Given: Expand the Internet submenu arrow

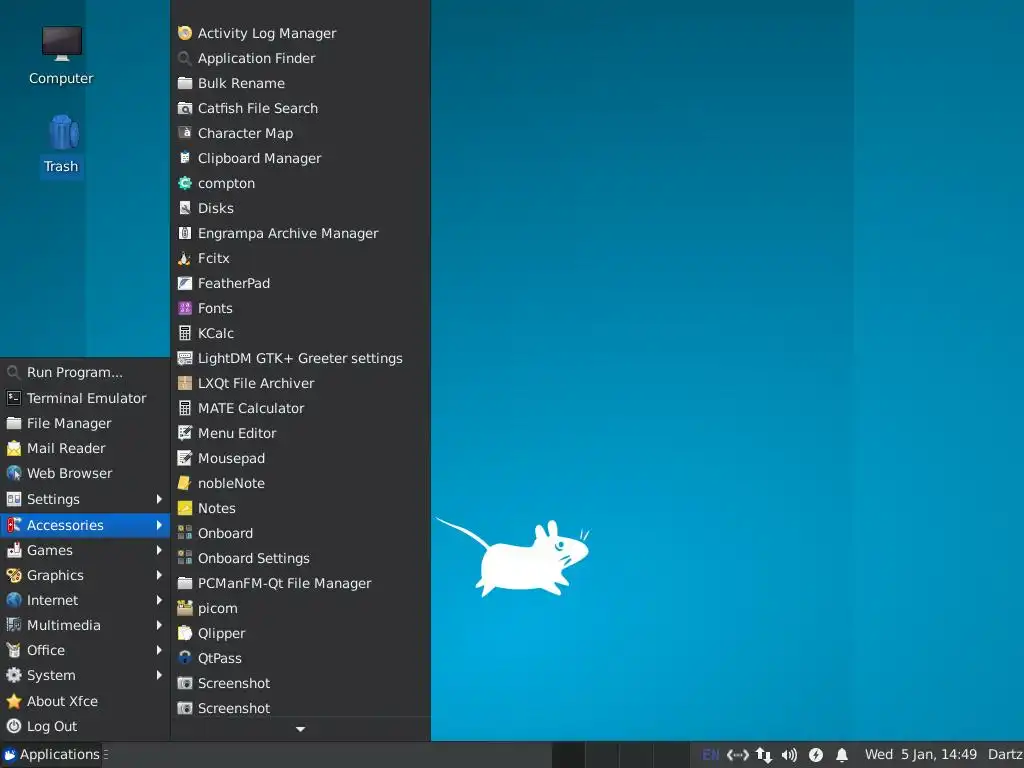Looking at the screenshot, I should click(x=159, y=600).
